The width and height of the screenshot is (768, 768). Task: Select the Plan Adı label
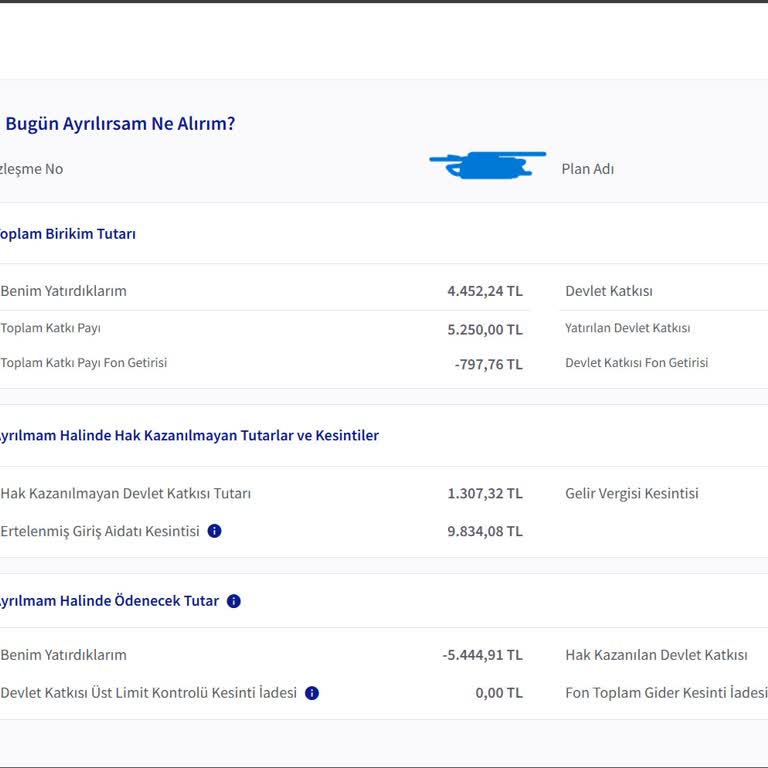(x=588, y=169)
